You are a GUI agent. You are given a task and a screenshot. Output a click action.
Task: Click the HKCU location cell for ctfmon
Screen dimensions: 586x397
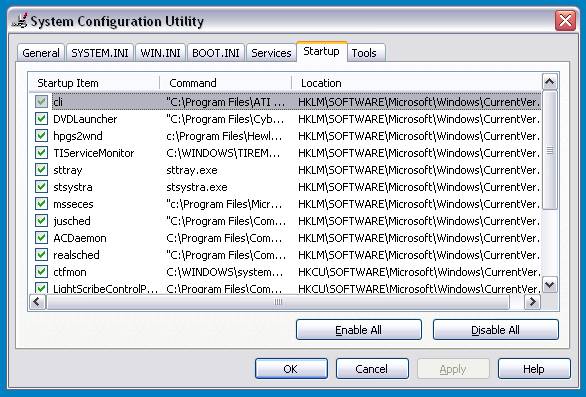click(419, 272)
